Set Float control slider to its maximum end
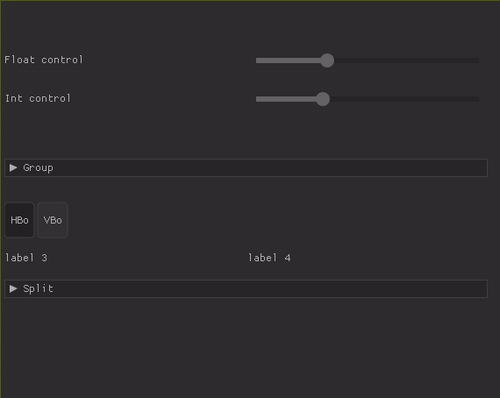Screen dimensions: 500x398 coord(479,60)
